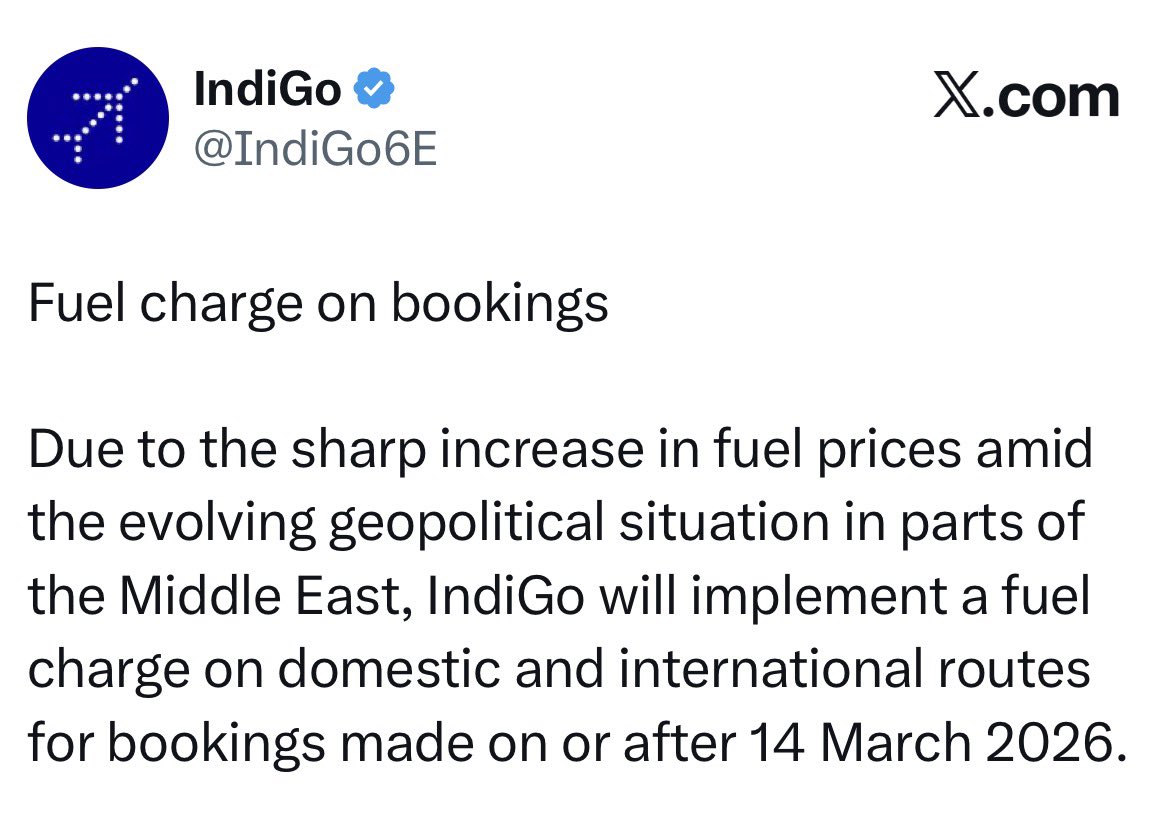1170x840 pixels.
Task: Open the IndiGo display name link
Action: pos(267,91)
